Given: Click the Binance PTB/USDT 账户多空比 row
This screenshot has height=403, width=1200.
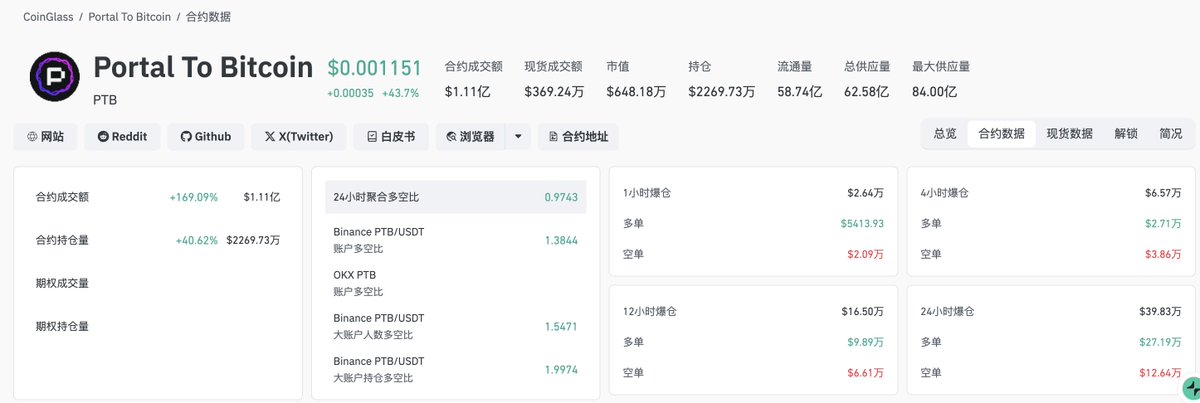Looking at the screenshot, I should [x=456, y=240].
